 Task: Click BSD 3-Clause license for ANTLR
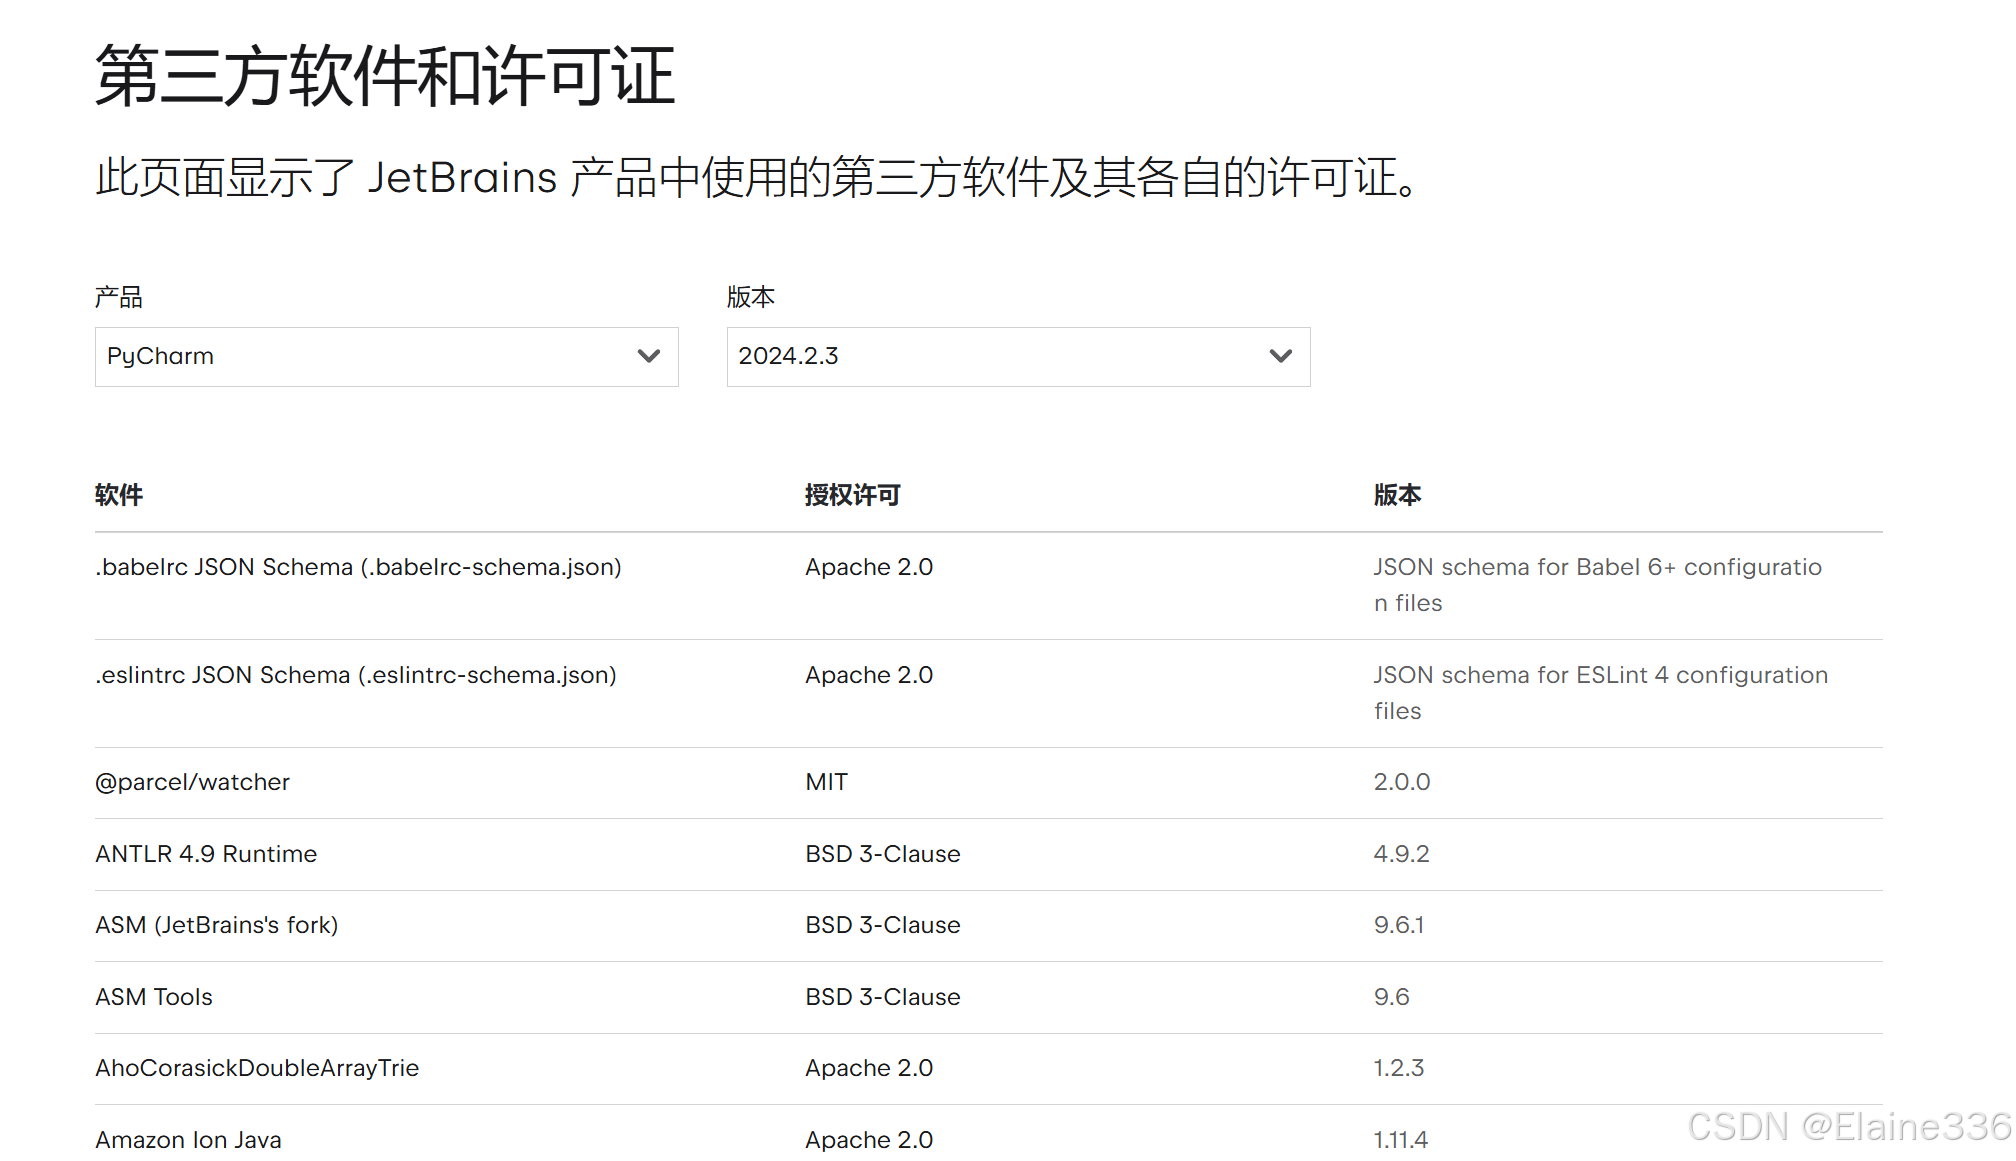pos(882,854)
